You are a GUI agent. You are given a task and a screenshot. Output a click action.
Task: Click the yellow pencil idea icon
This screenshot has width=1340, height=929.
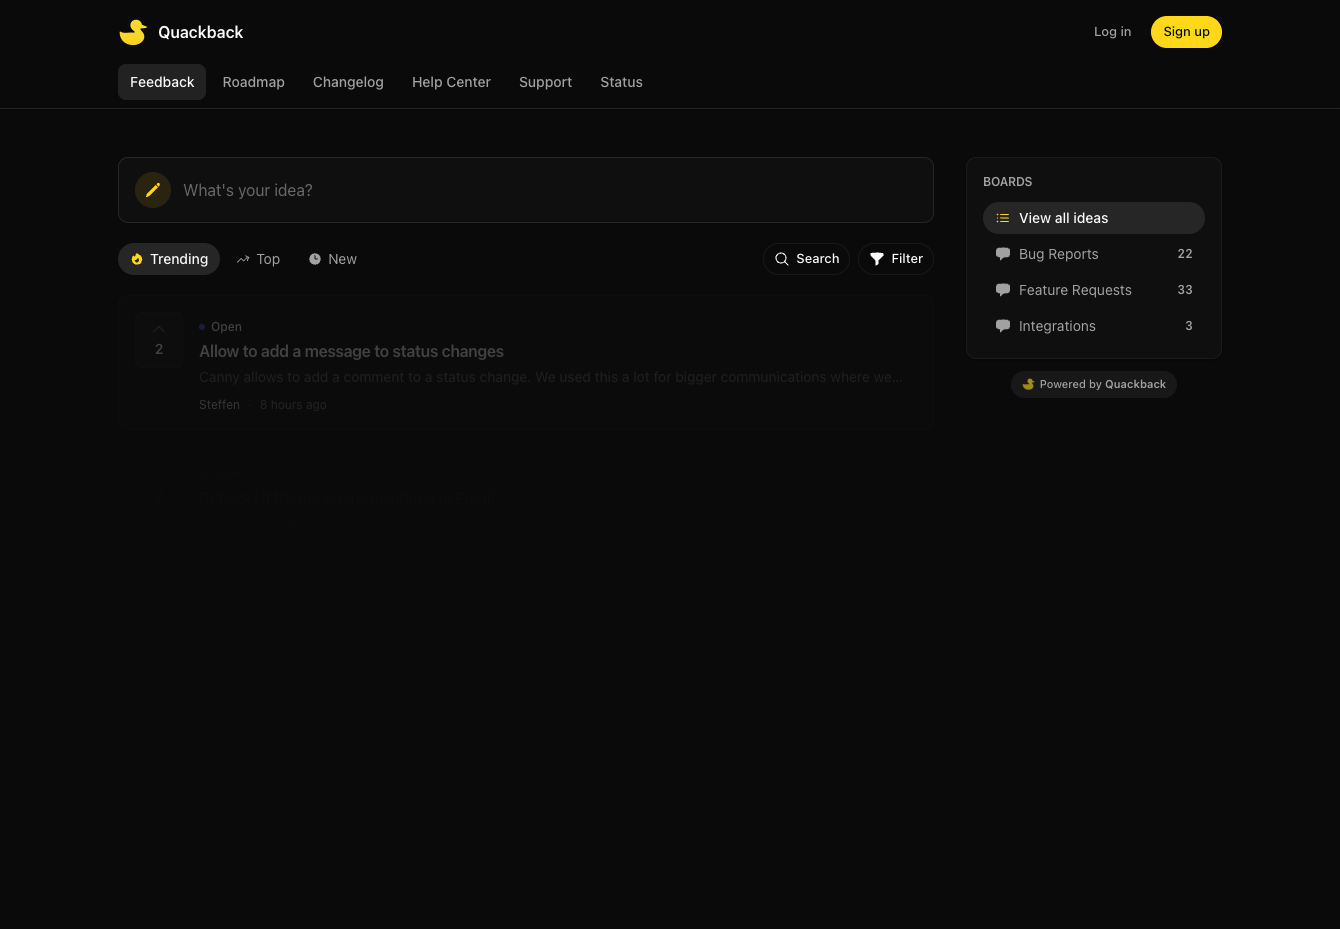(153, 190)
